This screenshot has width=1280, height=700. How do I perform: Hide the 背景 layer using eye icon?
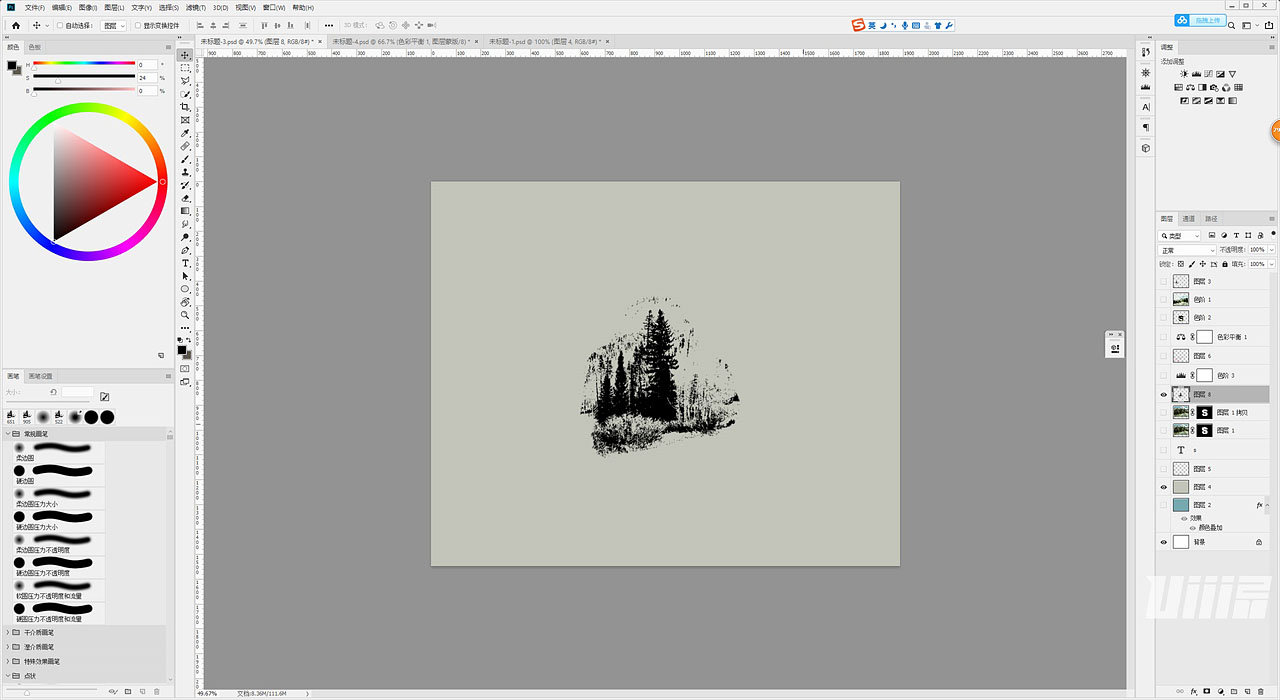pyautogui.click(x=1163, y=542)
